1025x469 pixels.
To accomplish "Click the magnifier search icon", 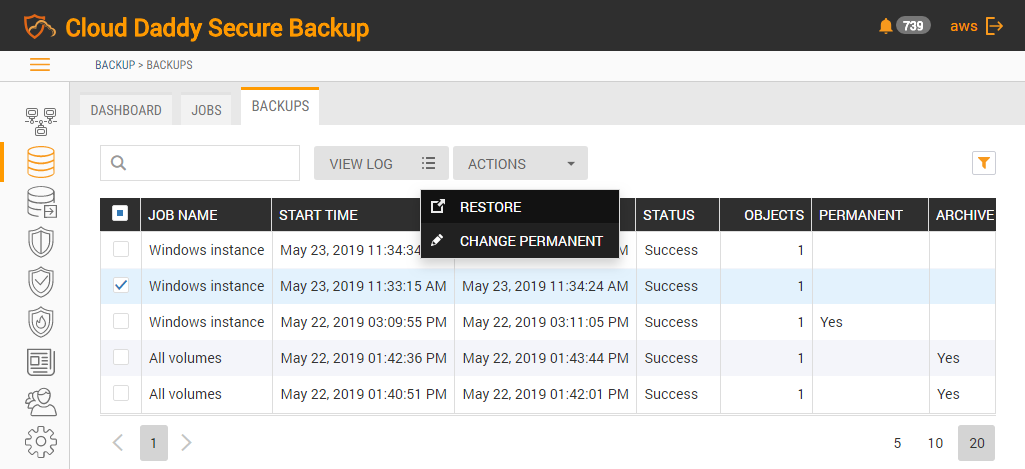I will [x=118, y=163].
